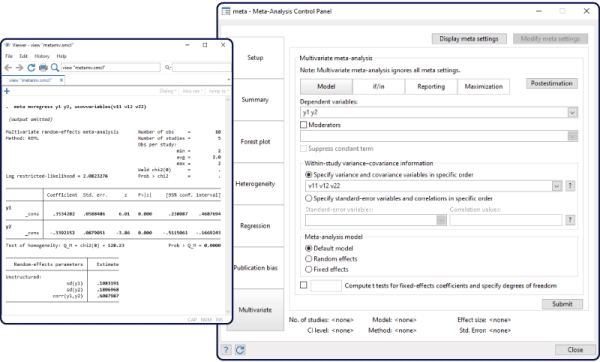Click the Back arrow in Viewer toolbar
Screen dimensions: 600x362
tap(8, 68)
